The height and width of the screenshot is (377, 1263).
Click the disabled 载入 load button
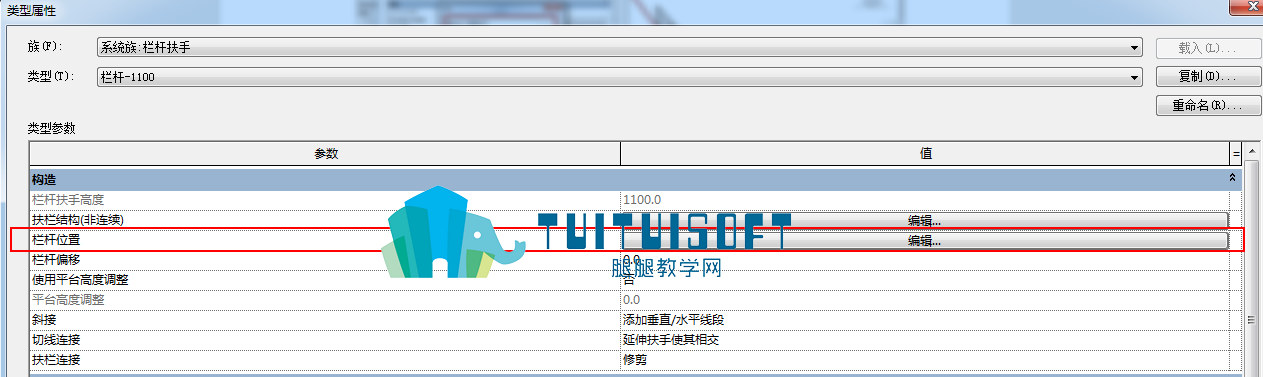click(x=1200, y=47)
